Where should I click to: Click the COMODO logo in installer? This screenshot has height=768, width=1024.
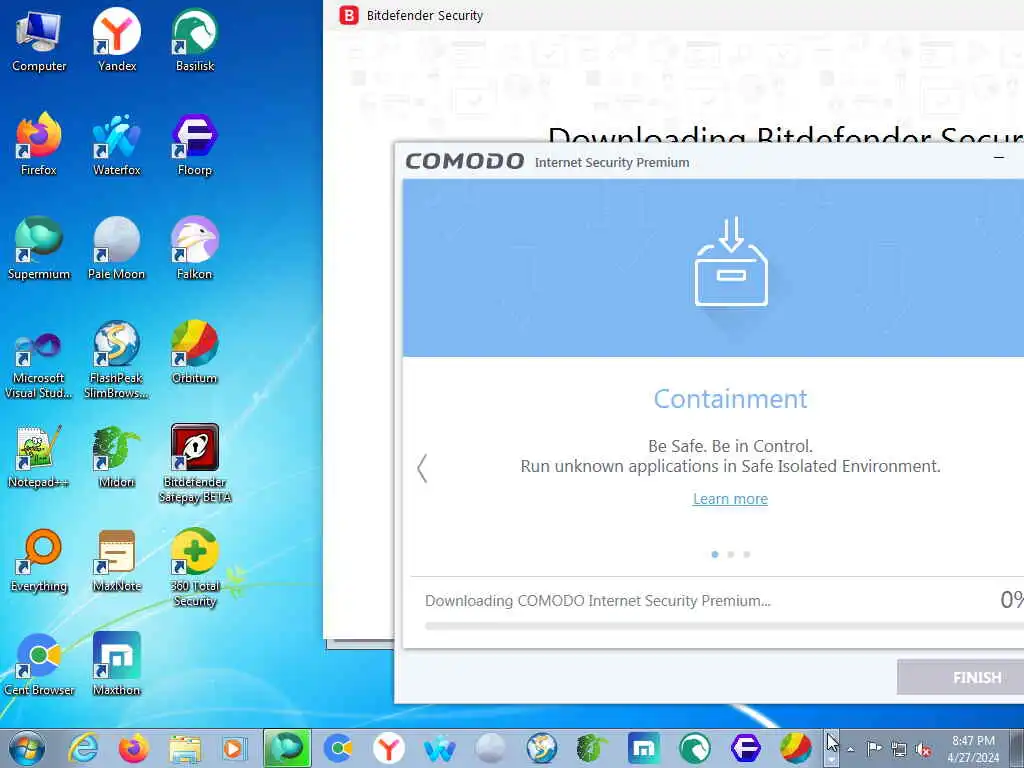pyautogui.click(x=464, y=161)
